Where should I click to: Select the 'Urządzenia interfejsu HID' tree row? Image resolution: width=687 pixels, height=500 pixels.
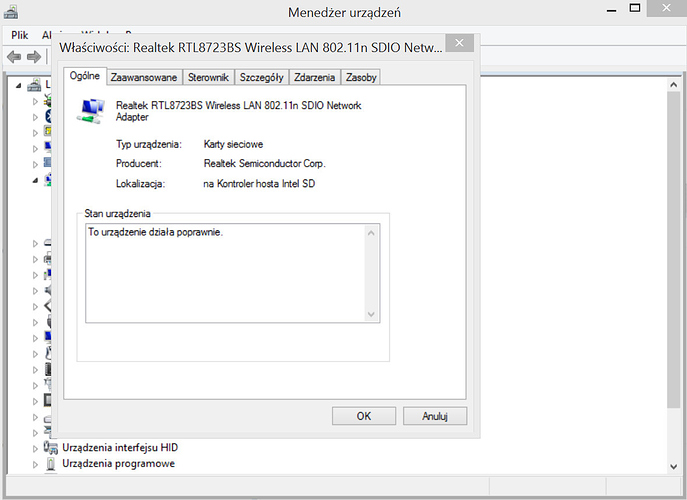pos(120,447)
